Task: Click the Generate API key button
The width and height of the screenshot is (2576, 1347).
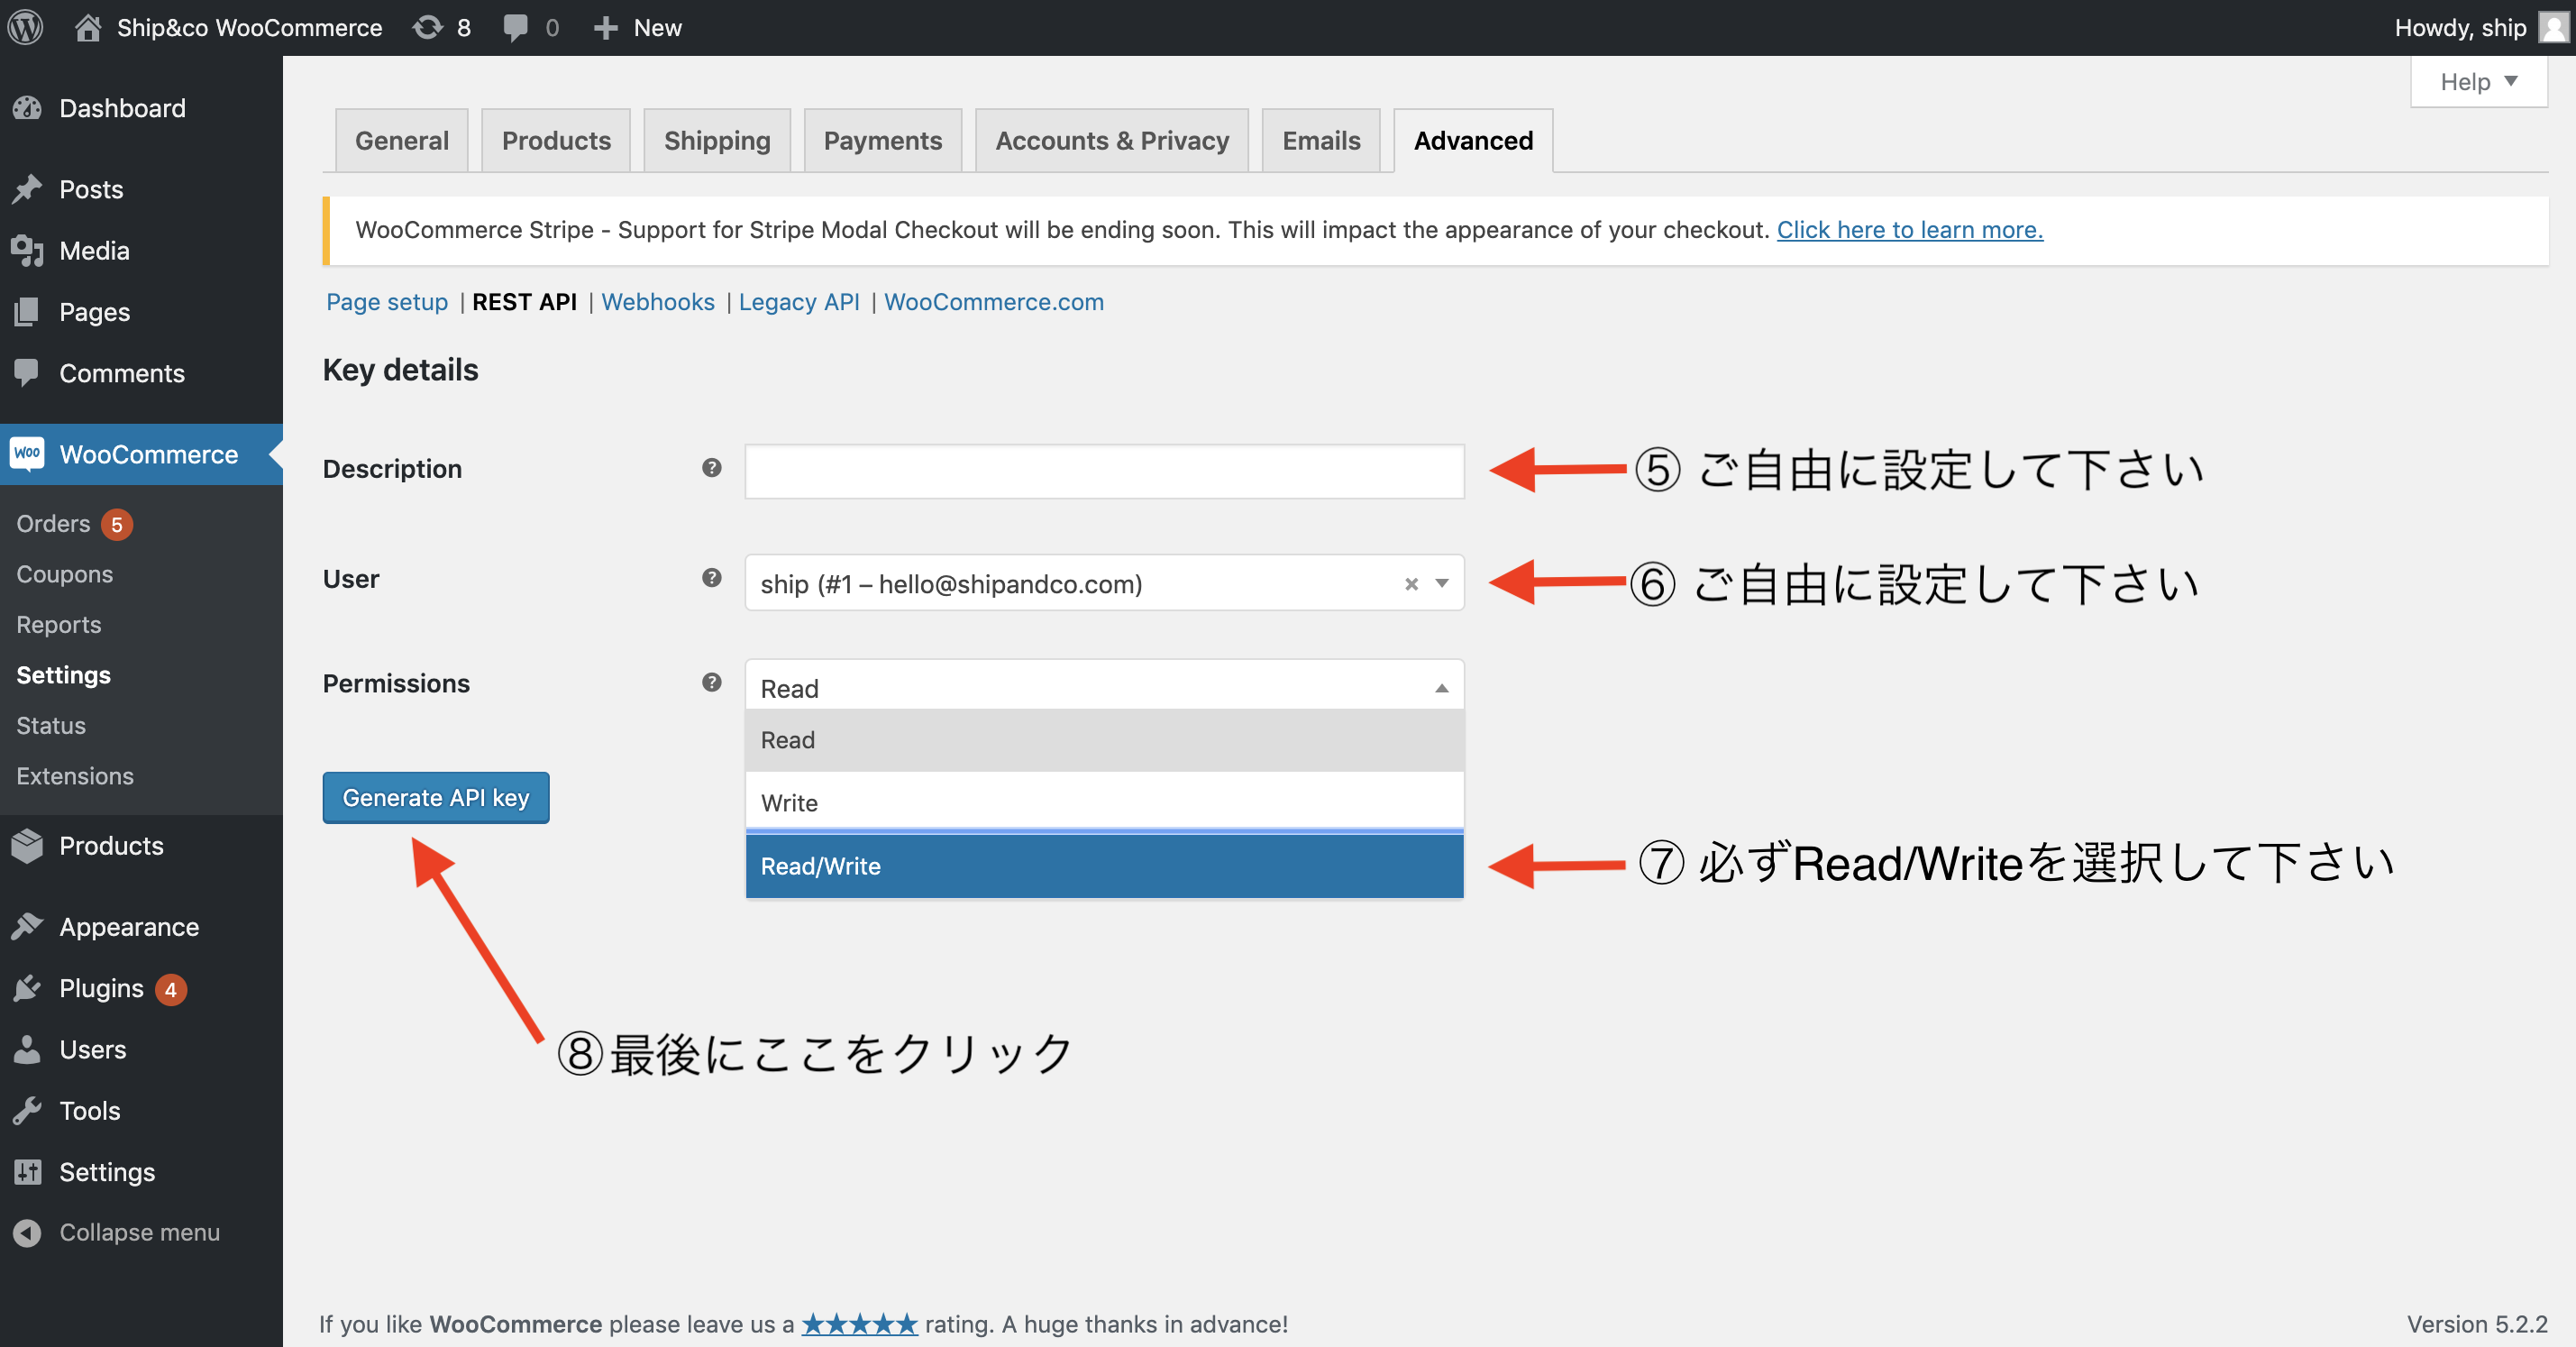Action: coord(436,798)
